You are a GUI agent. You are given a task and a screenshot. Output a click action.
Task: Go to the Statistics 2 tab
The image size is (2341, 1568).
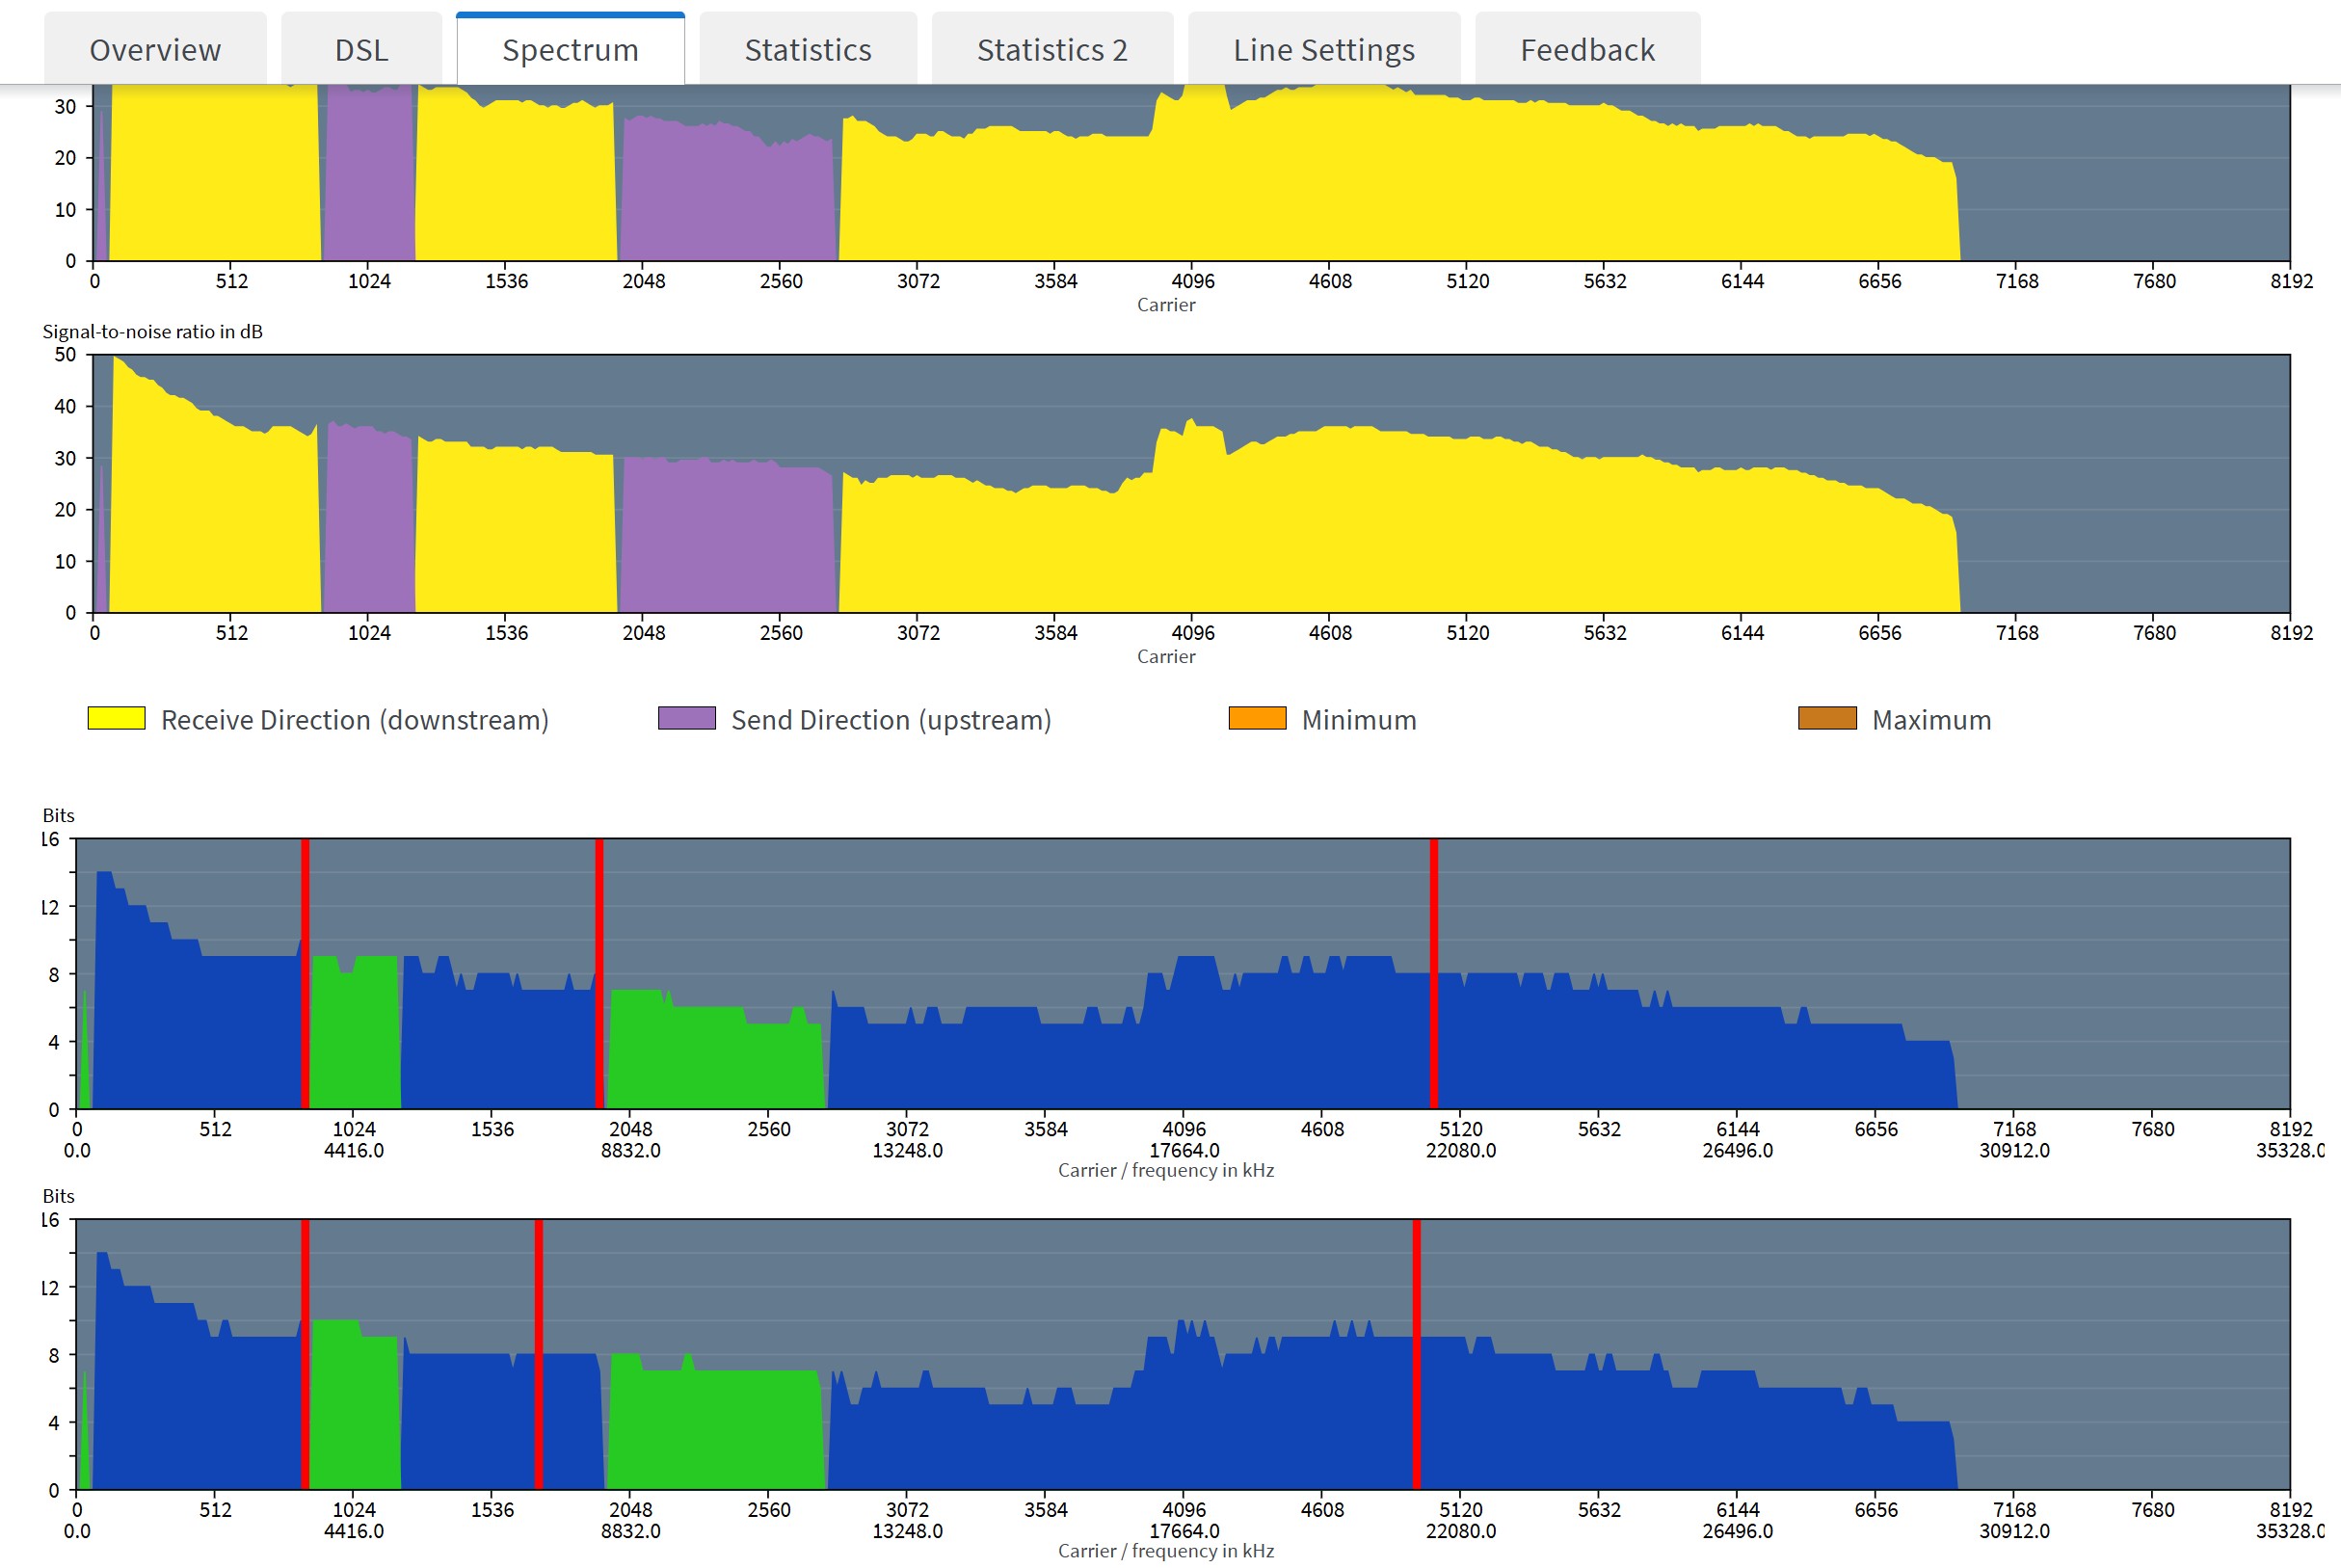(x=1051, y=50)
